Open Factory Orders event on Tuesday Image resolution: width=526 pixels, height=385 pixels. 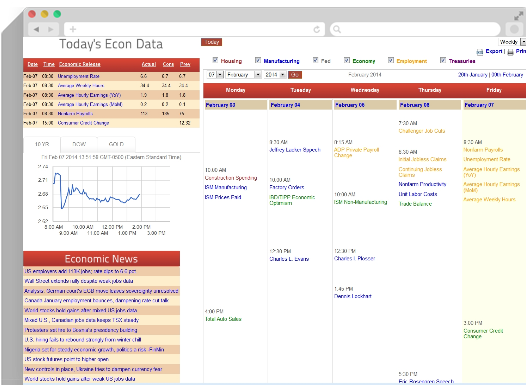click(x=287, y=187)
